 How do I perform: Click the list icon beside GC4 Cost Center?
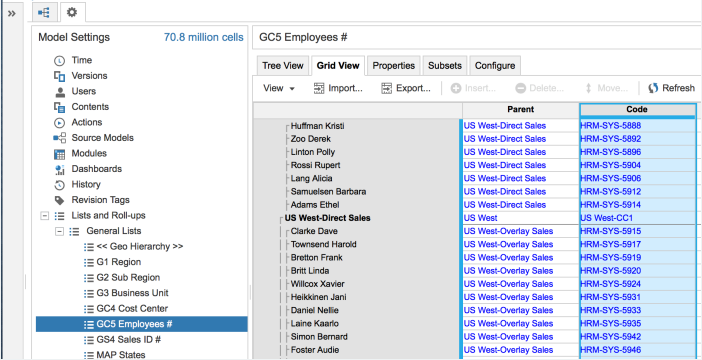tap(89, 309)
